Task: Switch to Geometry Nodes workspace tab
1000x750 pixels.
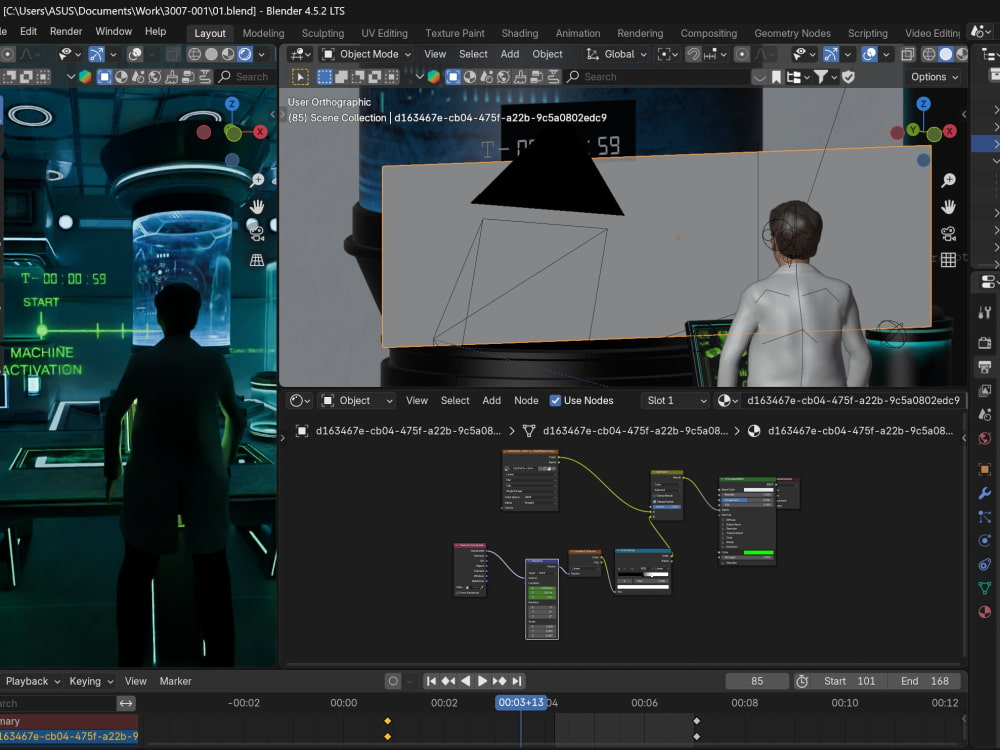Action: click(792, 33)
